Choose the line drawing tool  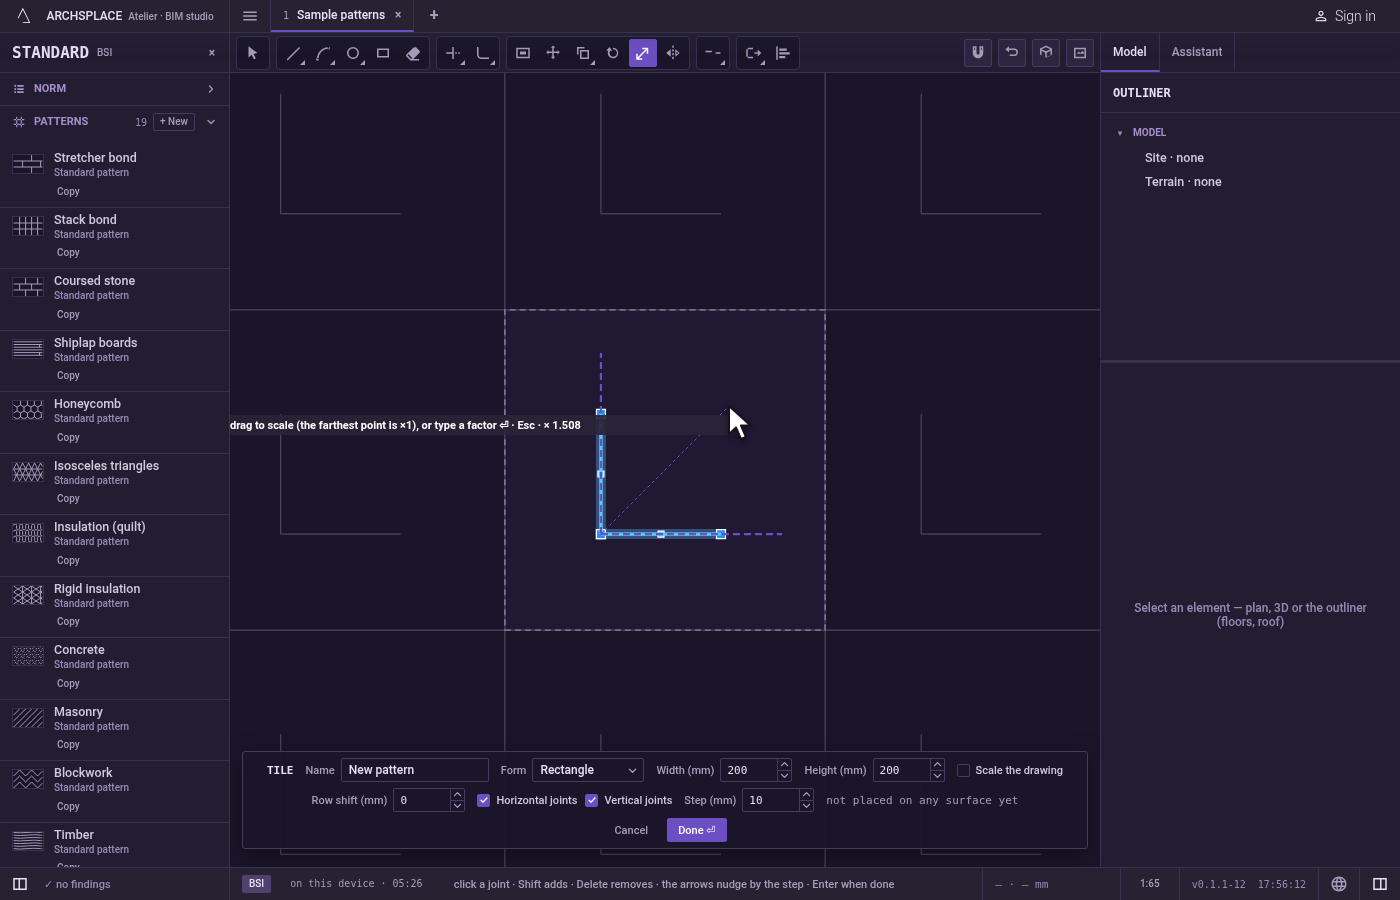(x=293, y=53)
